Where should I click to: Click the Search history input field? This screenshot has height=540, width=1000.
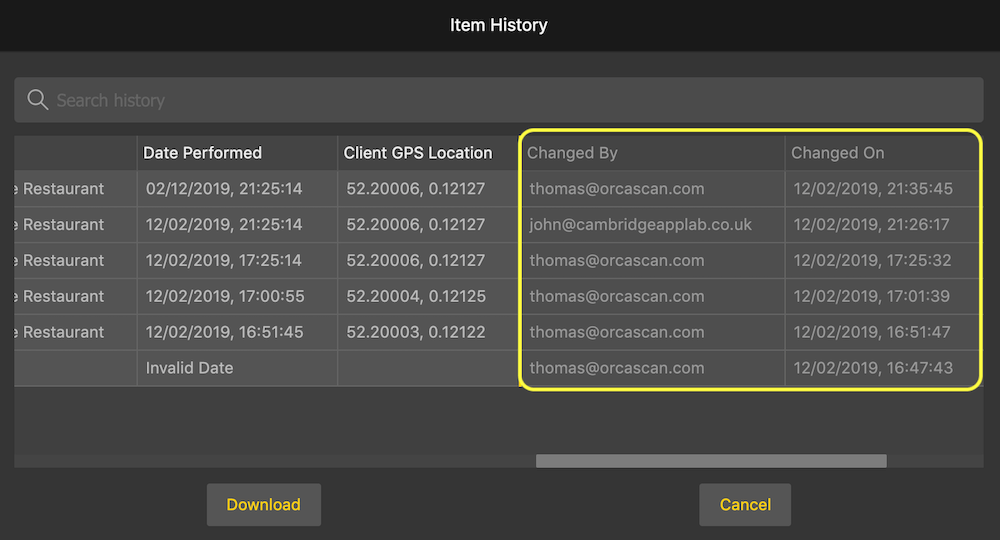(x=500, y=100)
